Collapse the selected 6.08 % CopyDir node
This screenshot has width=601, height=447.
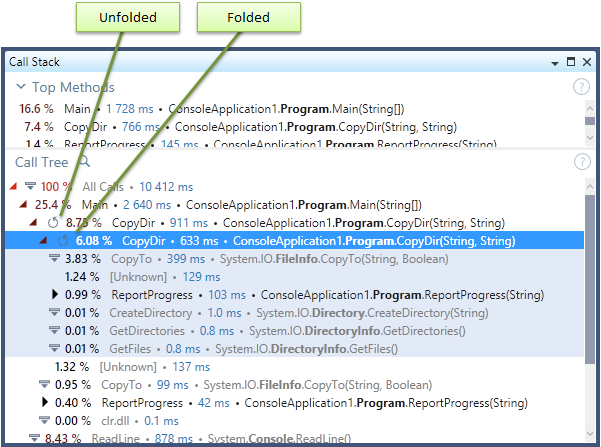tap(43, 240)
